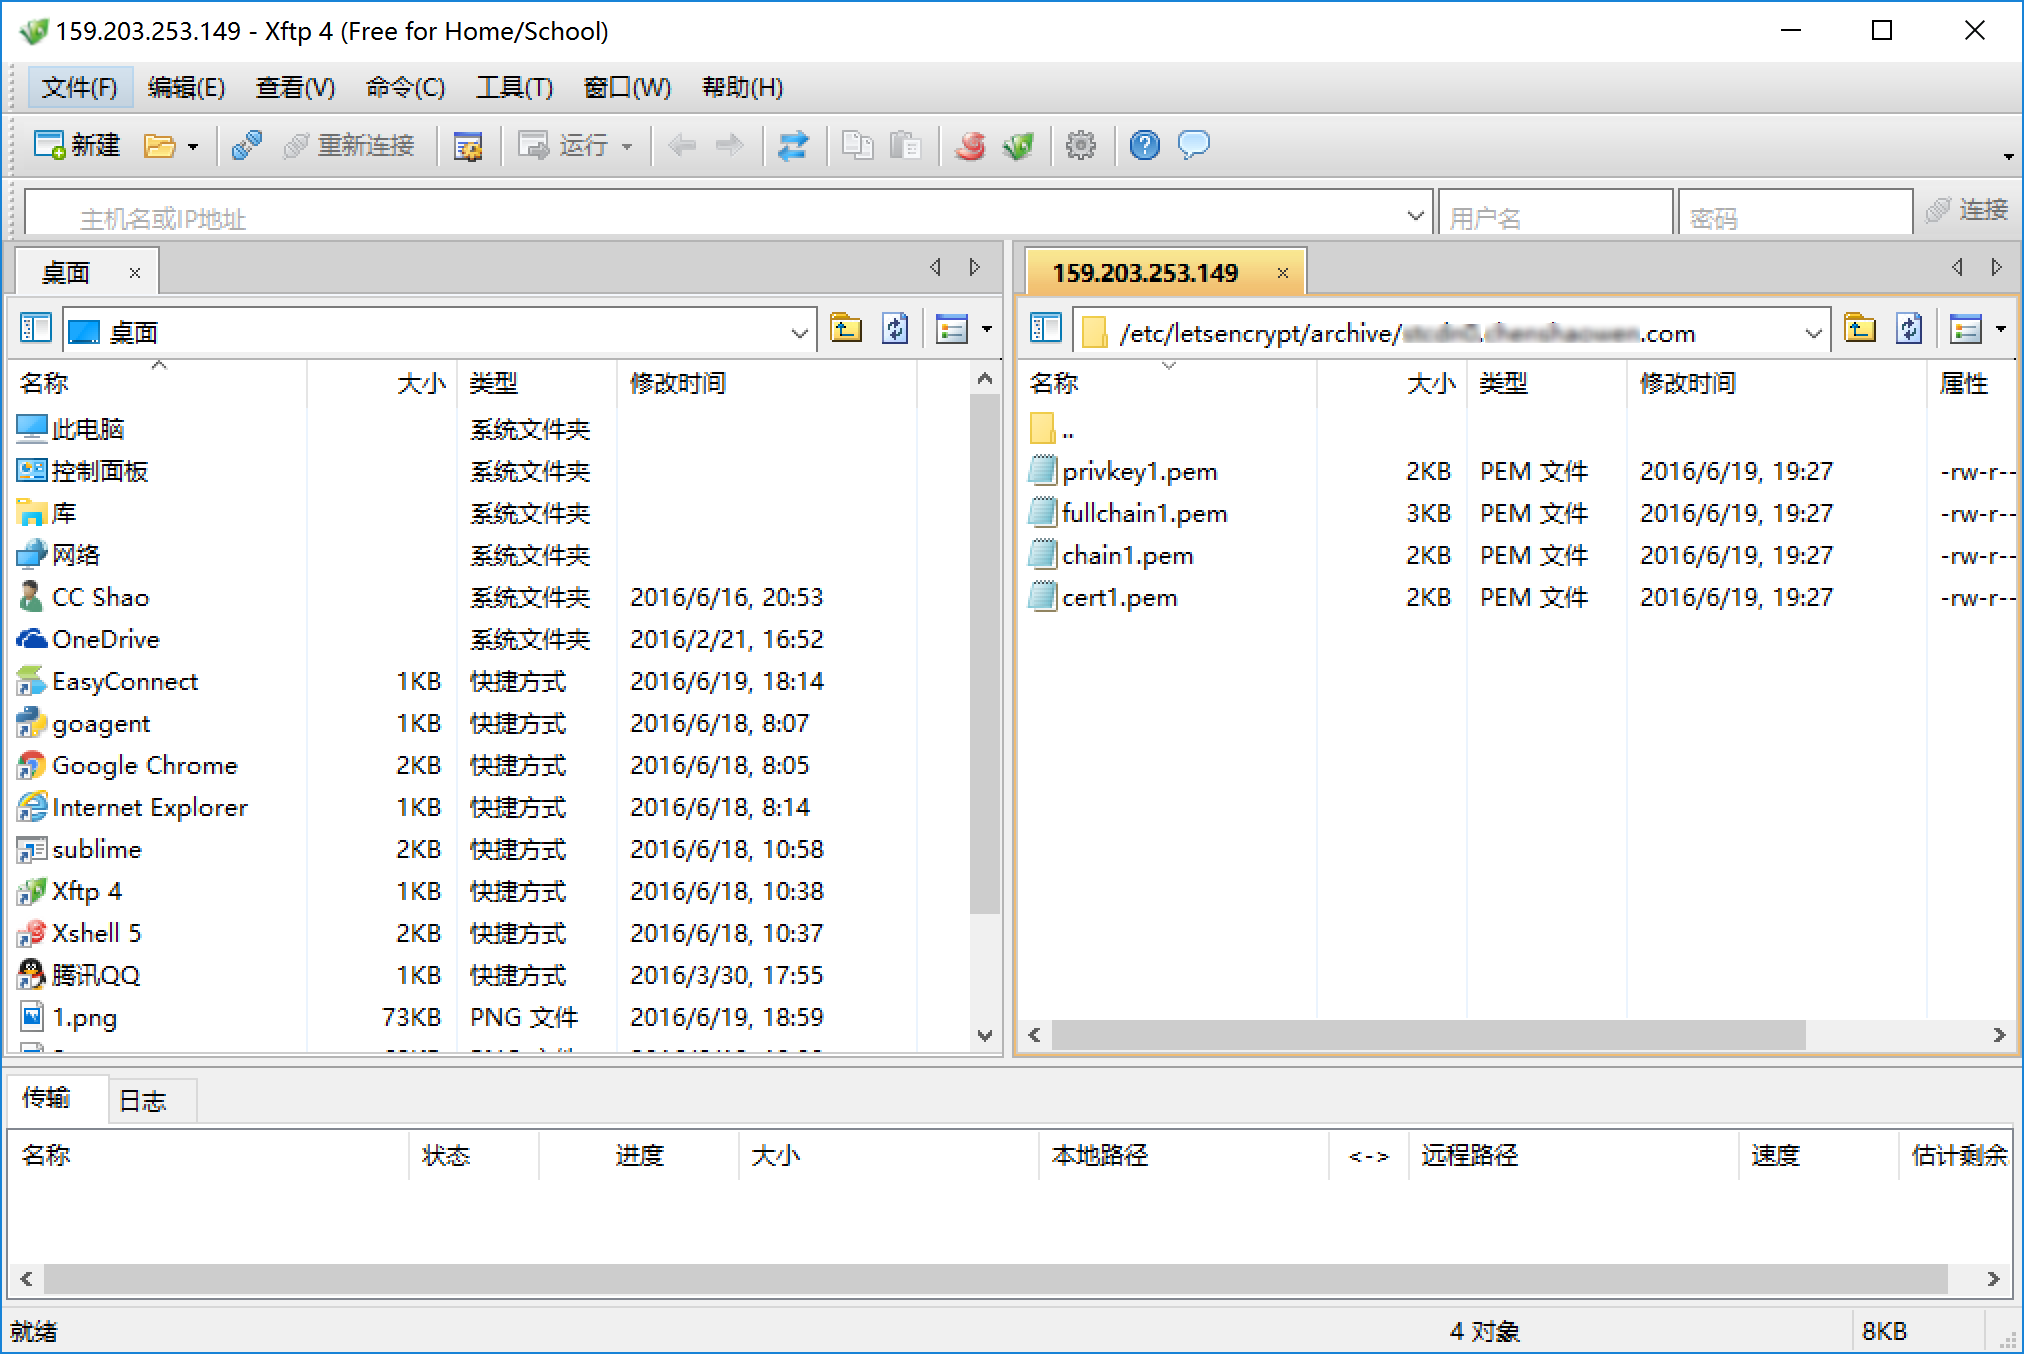This screenshot has width=2024, height=1354.
Task: Expand the Open session dropdown arrow
Action: coord(193,147)
